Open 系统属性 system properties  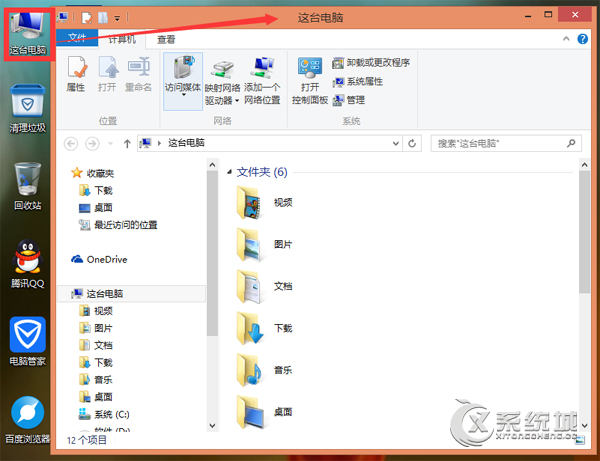(x=358, y=81)
